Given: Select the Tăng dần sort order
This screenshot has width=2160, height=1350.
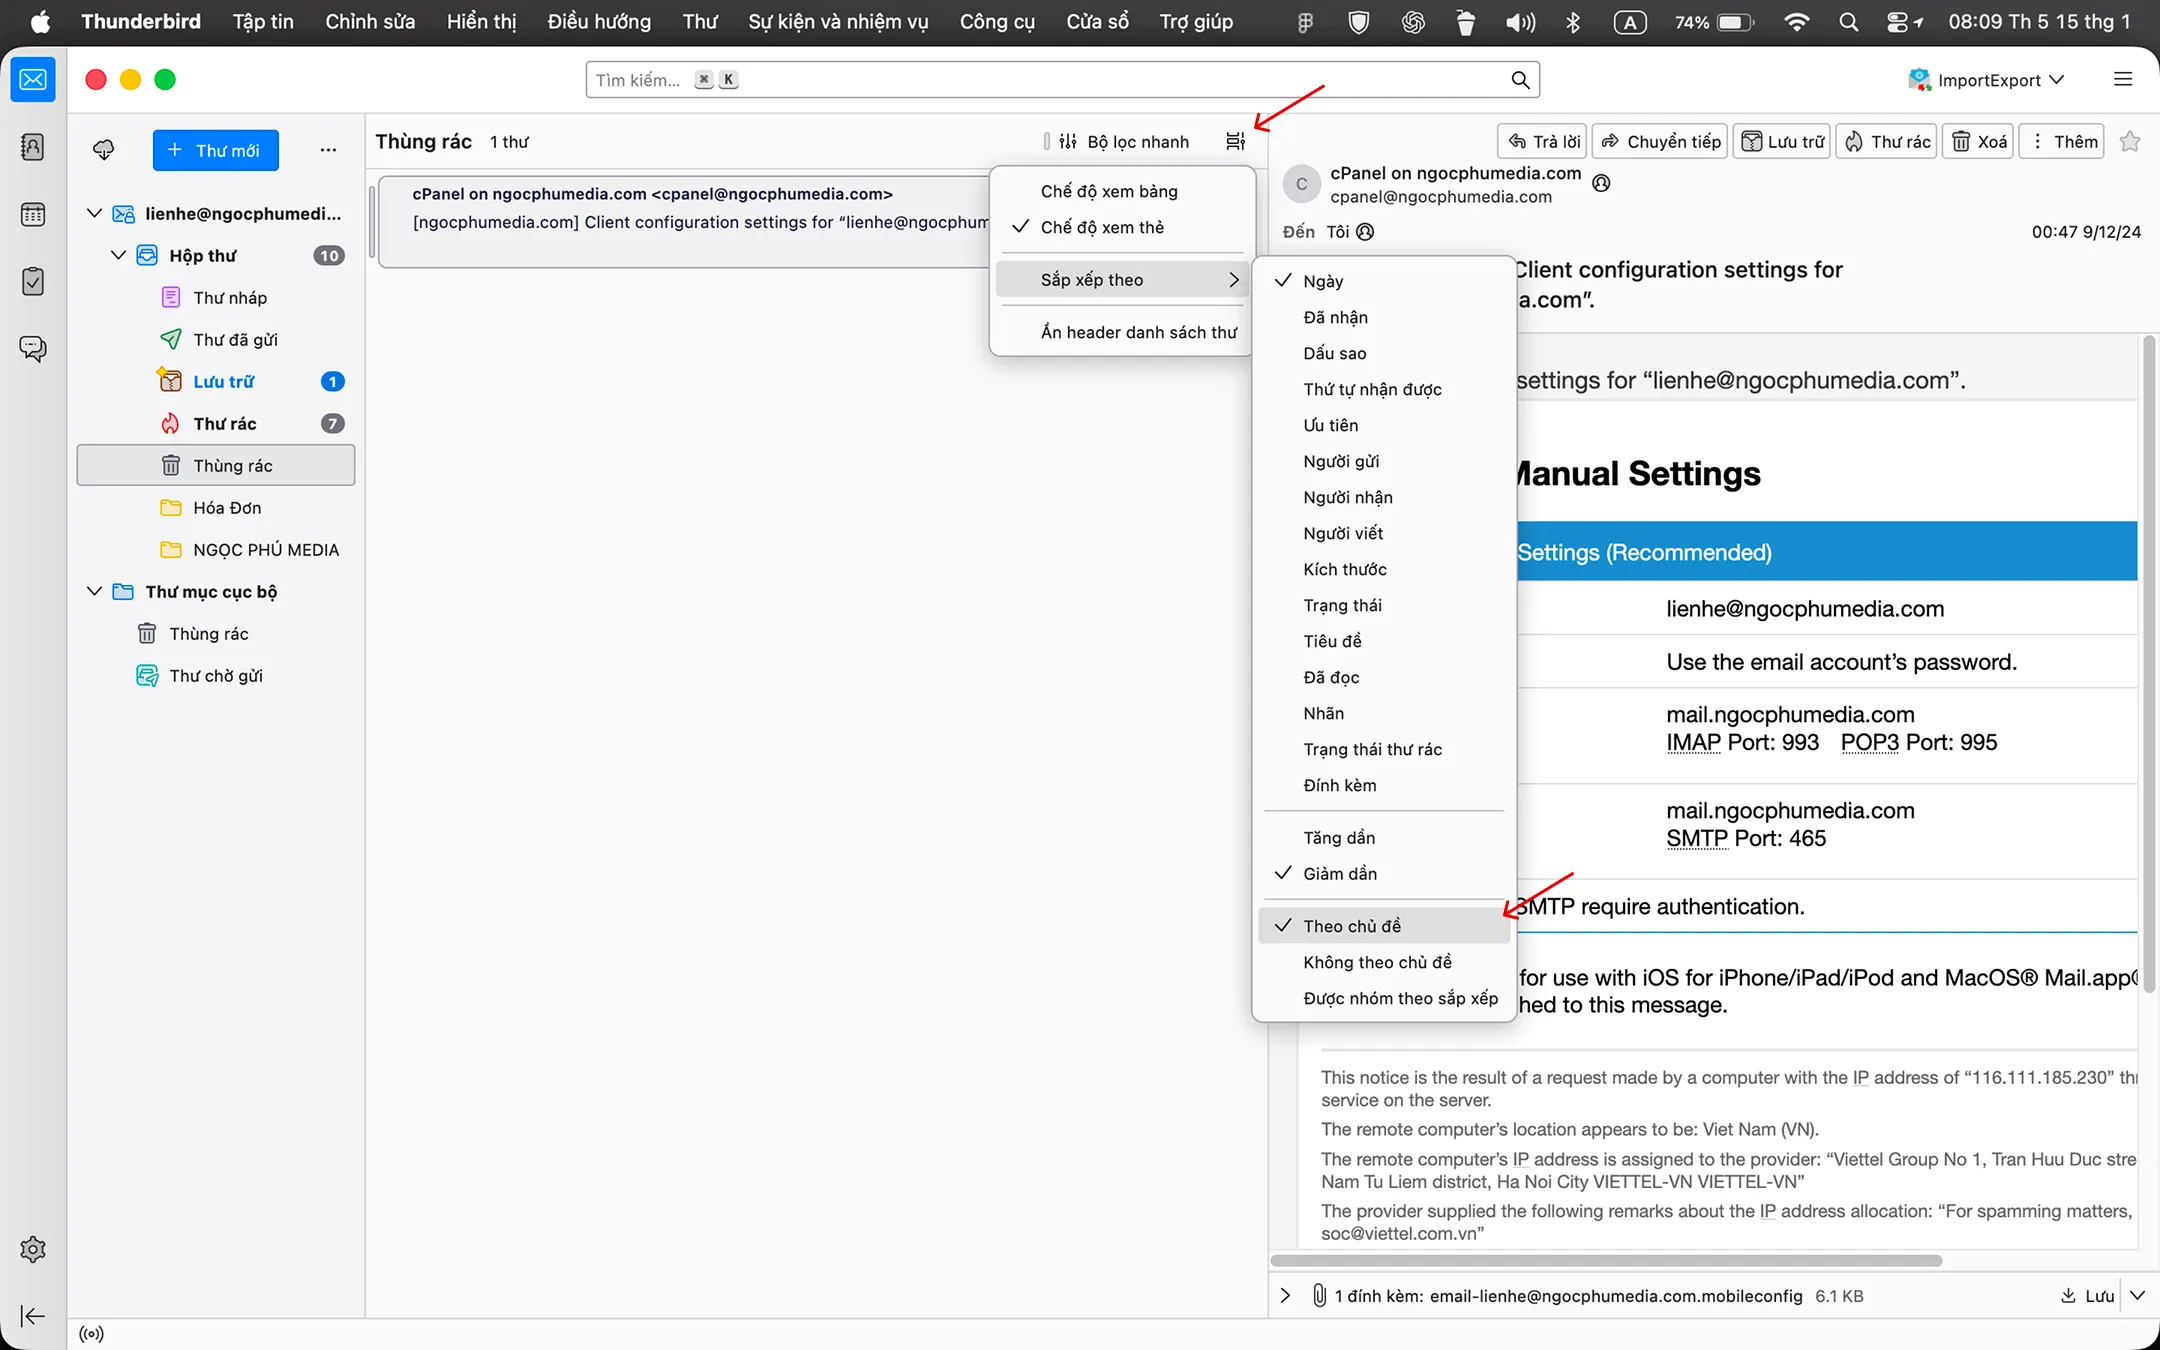Looking at the screenshot, I should (1339, 838).
